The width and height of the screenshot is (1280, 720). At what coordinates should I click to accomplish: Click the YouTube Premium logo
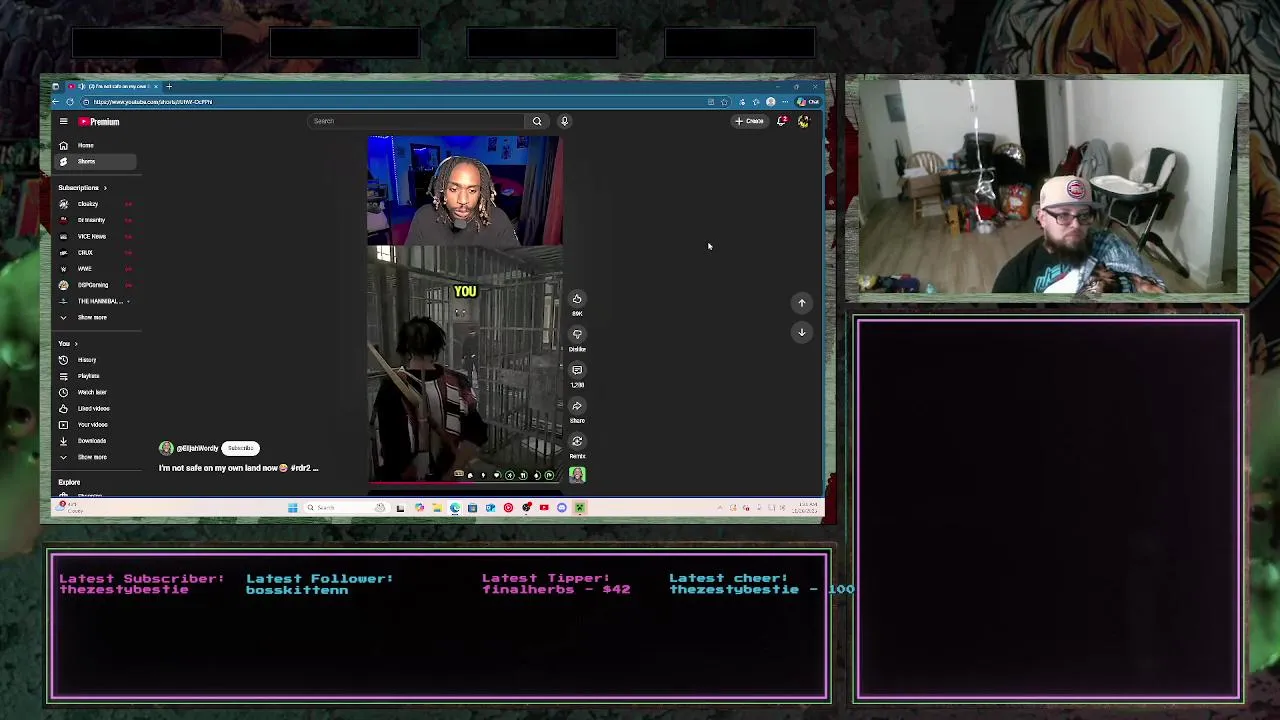[x=99, y=122]
